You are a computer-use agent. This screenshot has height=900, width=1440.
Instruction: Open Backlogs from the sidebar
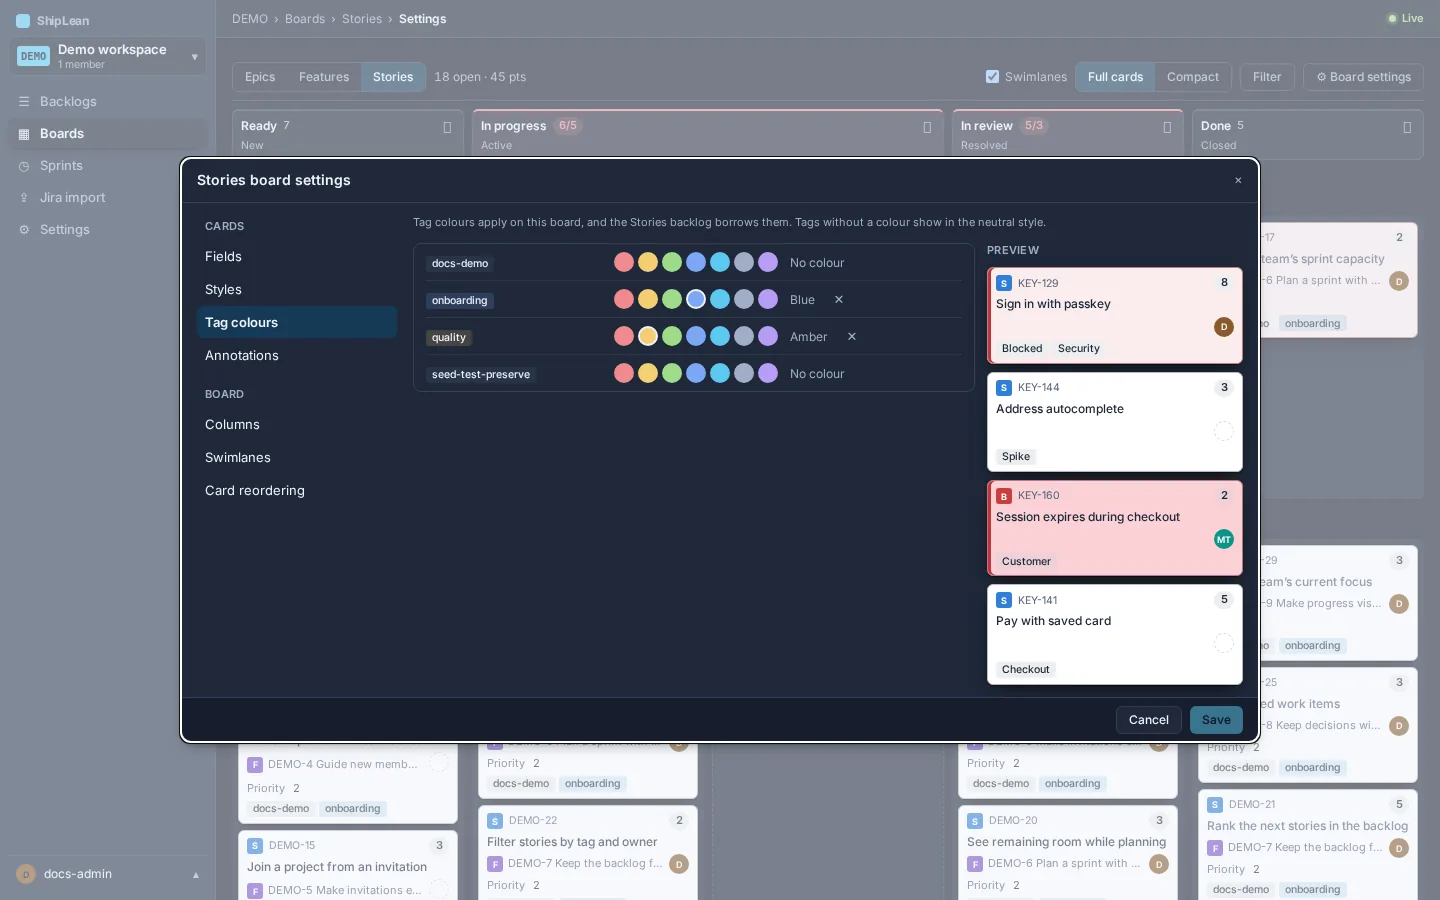click(x=108, y=102)
